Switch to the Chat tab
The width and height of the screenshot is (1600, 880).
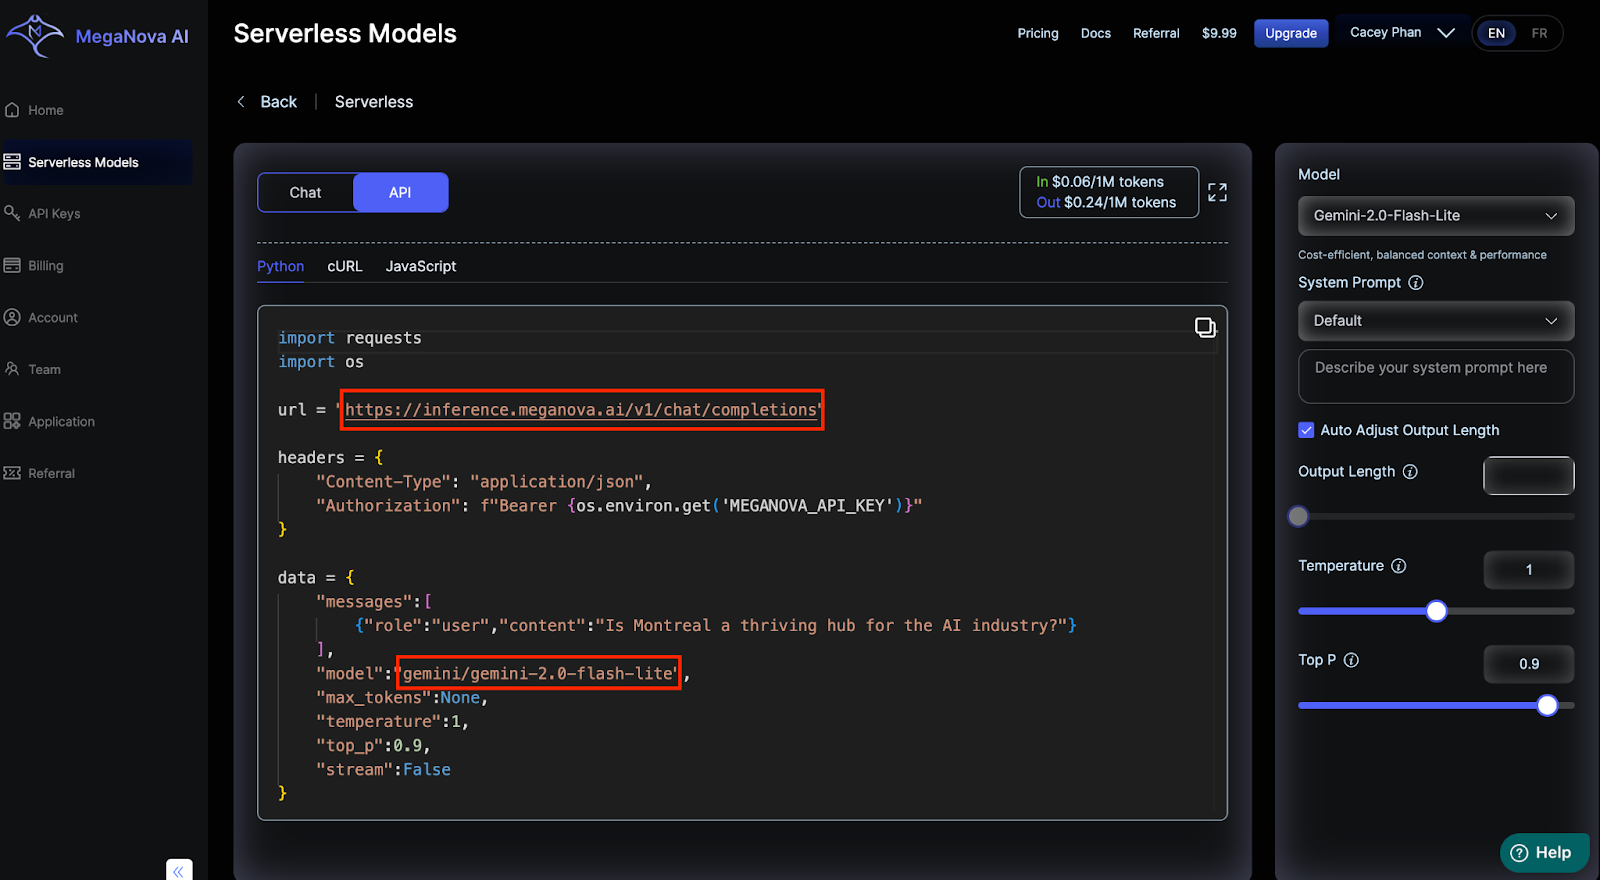pos(306,193)
